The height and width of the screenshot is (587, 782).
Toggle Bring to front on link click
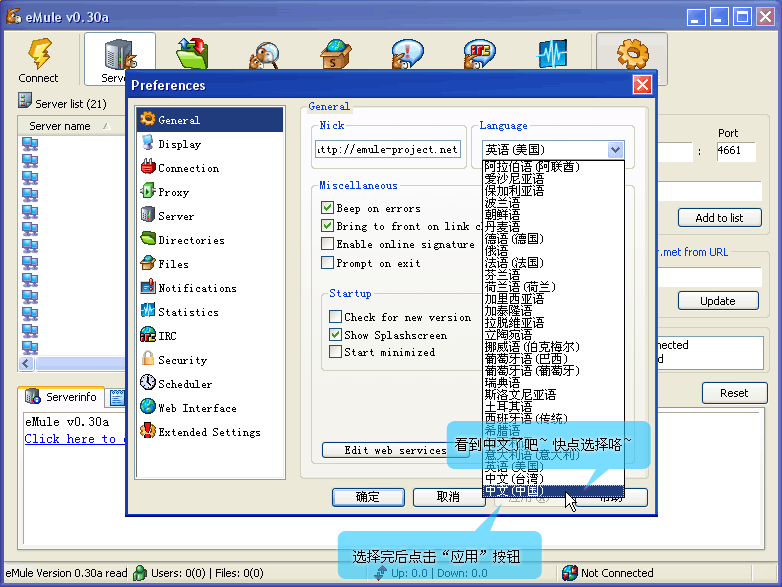point(327,225)
